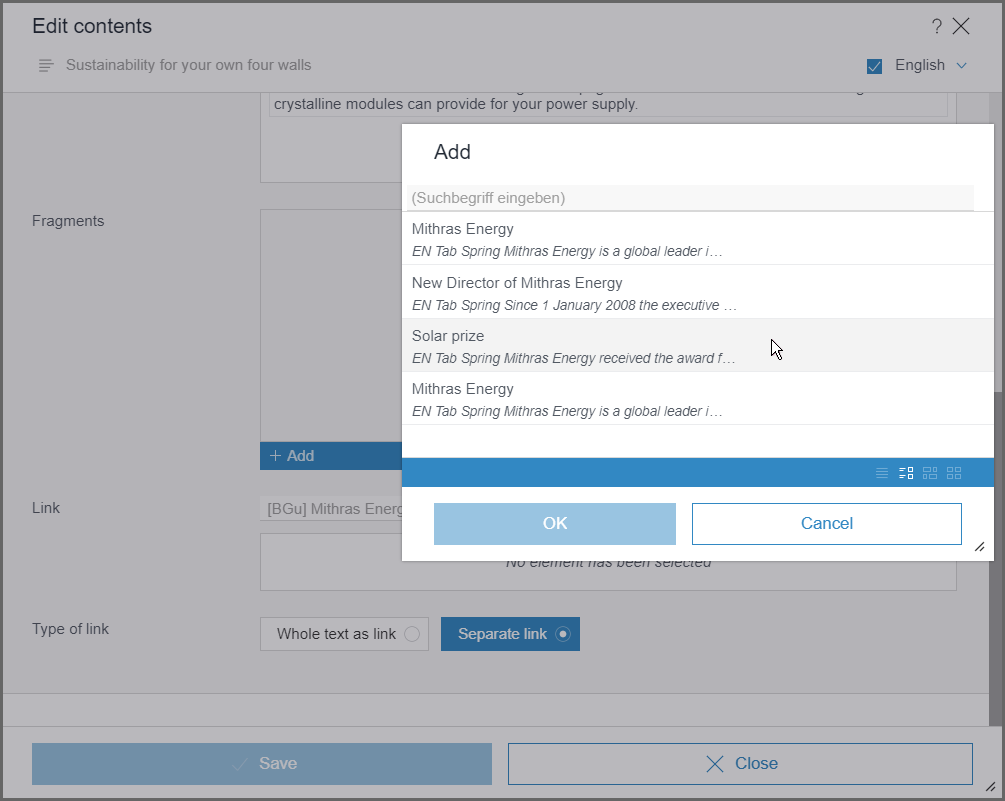Image resolution: width=1005 pixels, height=801 pixels.
Task: Click the Close button at bottom
Action: (740, 764)
